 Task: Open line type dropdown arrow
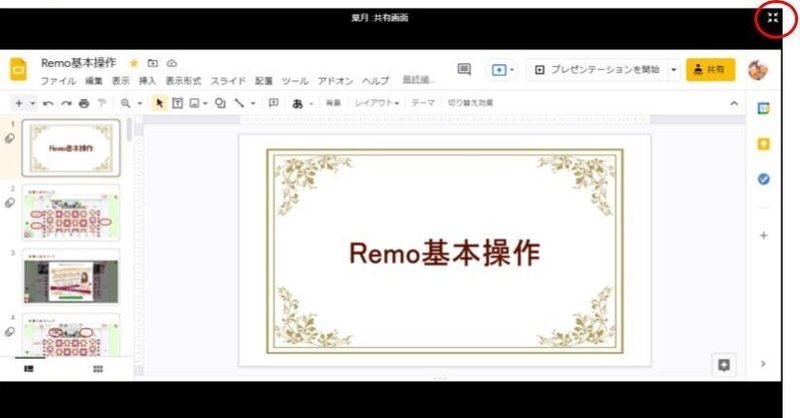point(253,104)
